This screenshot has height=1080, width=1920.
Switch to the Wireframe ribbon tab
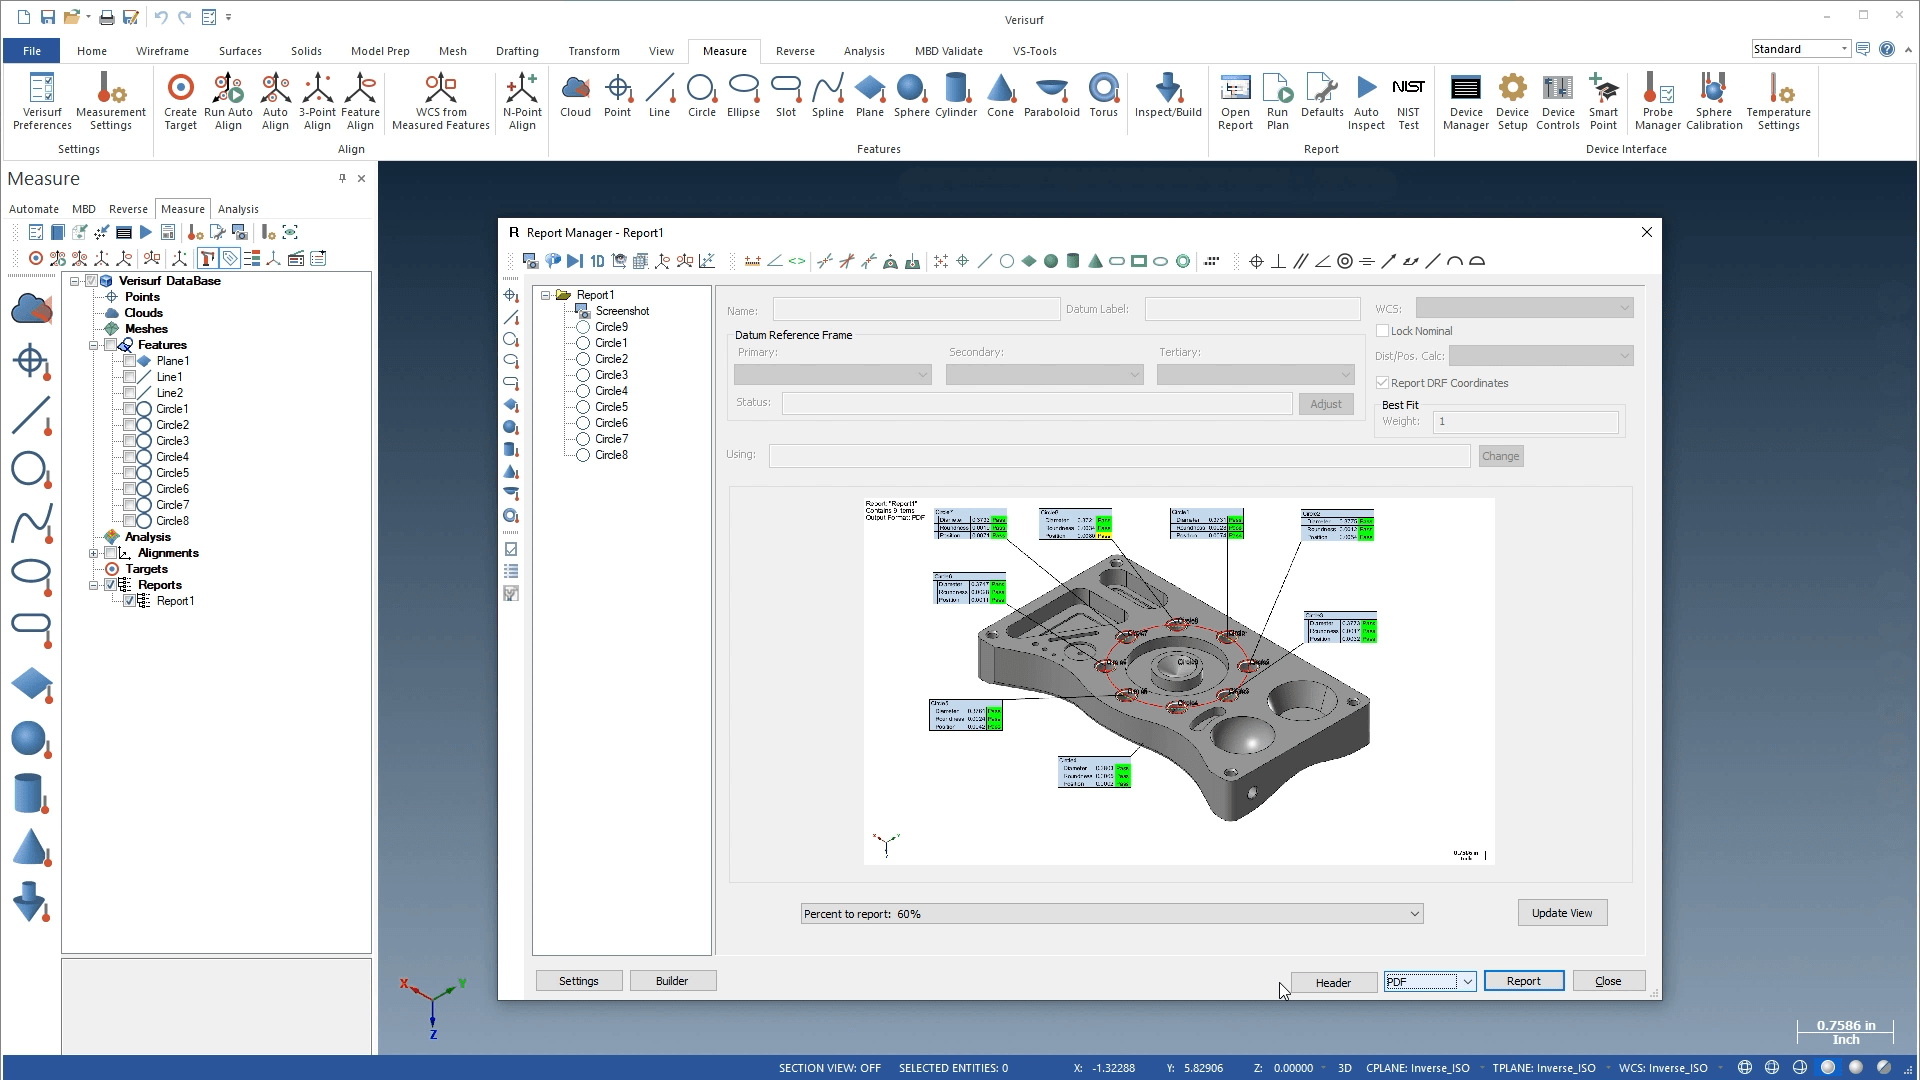pyautogui.click(x=162, y=51)
